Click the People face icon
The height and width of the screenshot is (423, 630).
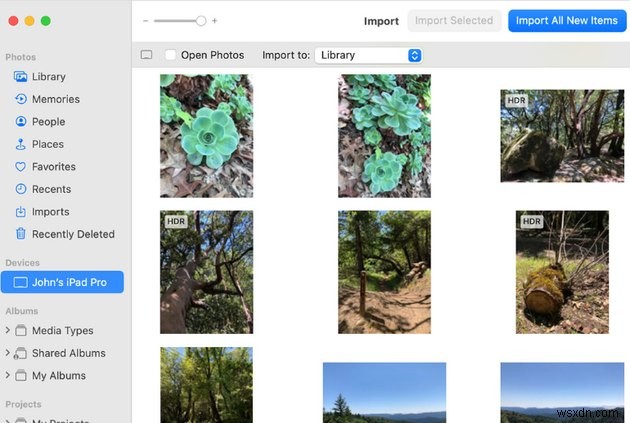[x=20, y=121]
